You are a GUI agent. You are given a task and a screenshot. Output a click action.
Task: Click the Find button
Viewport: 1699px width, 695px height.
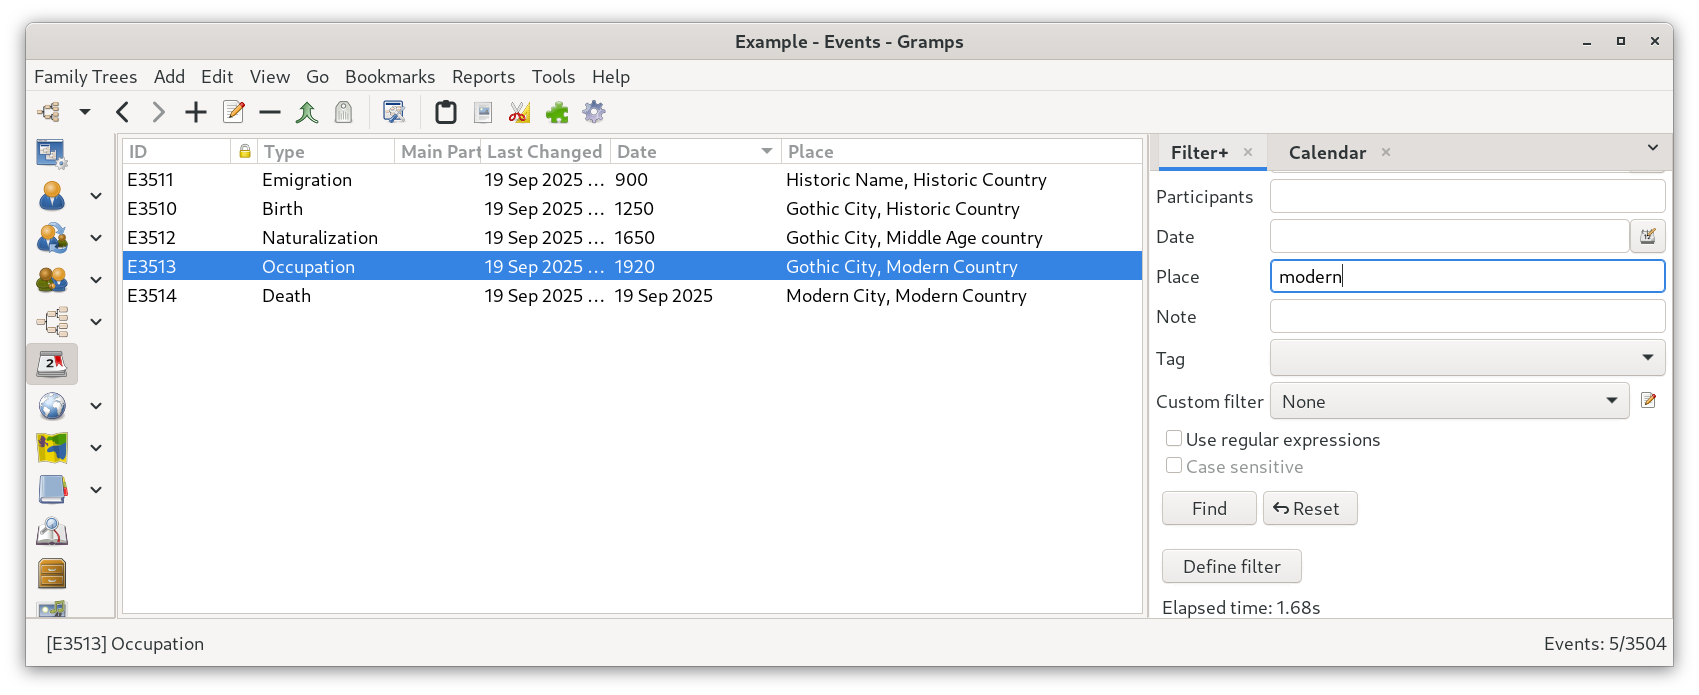tap(1209, 508)
